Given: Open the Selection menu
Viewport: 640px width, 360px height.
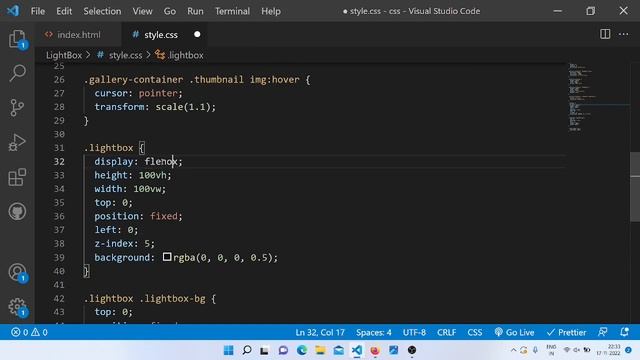Looking at the screenshot, I should [x=102, y=11].
